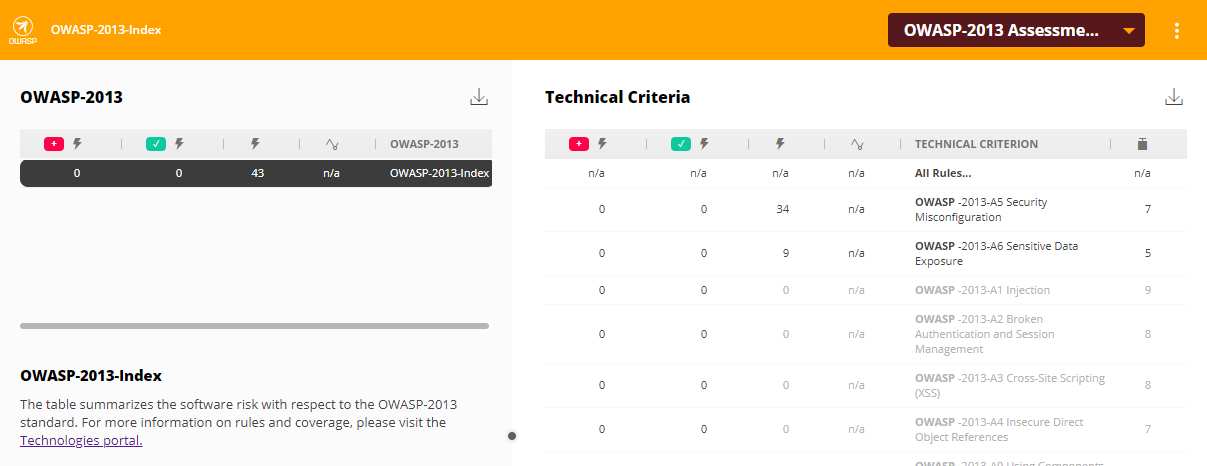Click the horizontal scrollbar under OWASP-2013 table

pos(254,326)
